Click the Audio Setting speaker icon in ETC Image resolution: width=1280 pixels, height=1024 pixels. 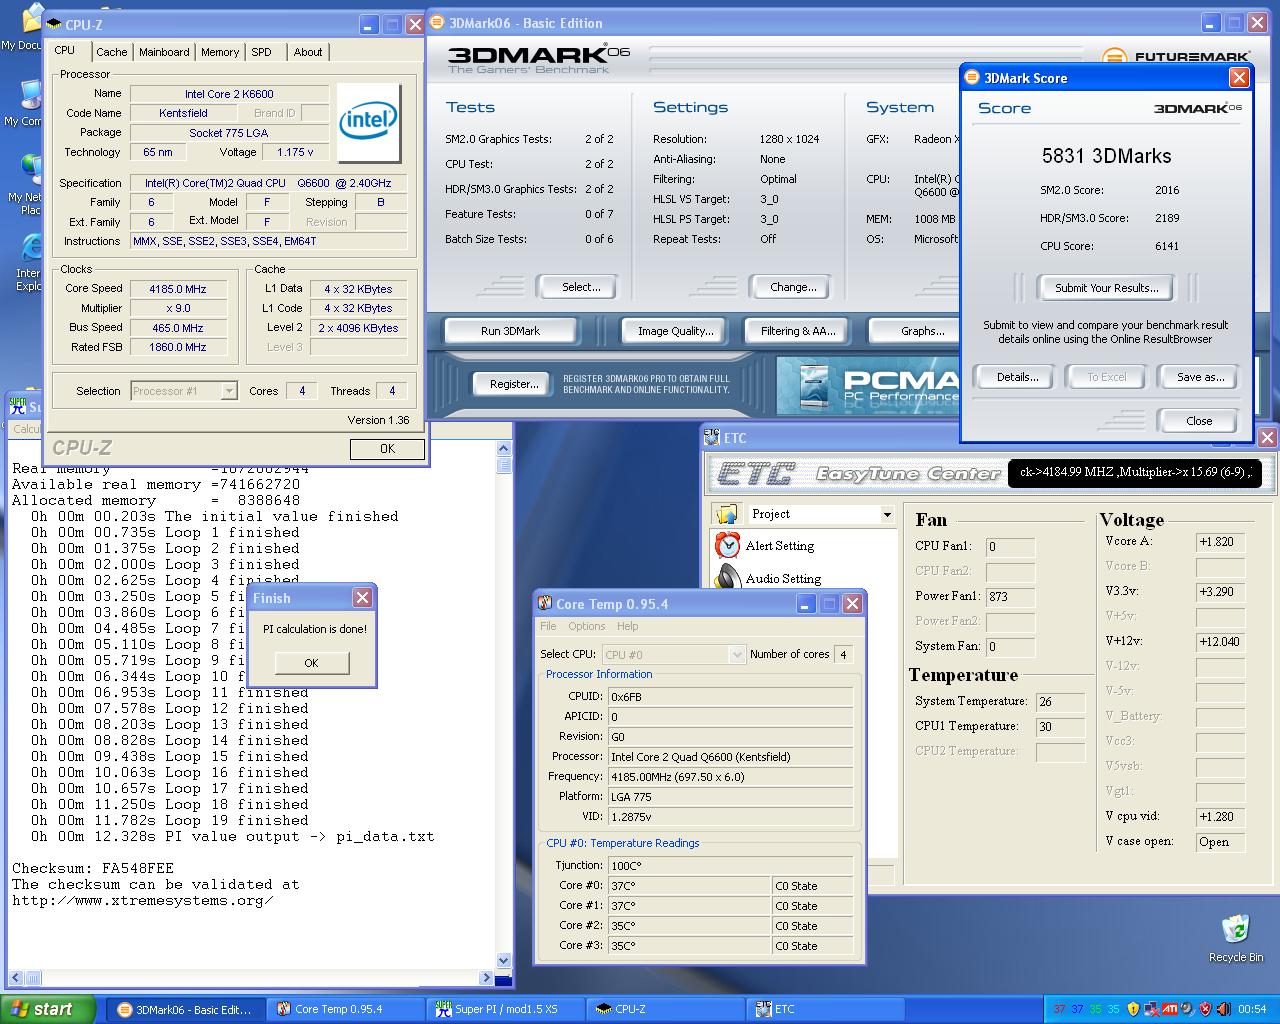pyautogui.click(x=728, y=578)
